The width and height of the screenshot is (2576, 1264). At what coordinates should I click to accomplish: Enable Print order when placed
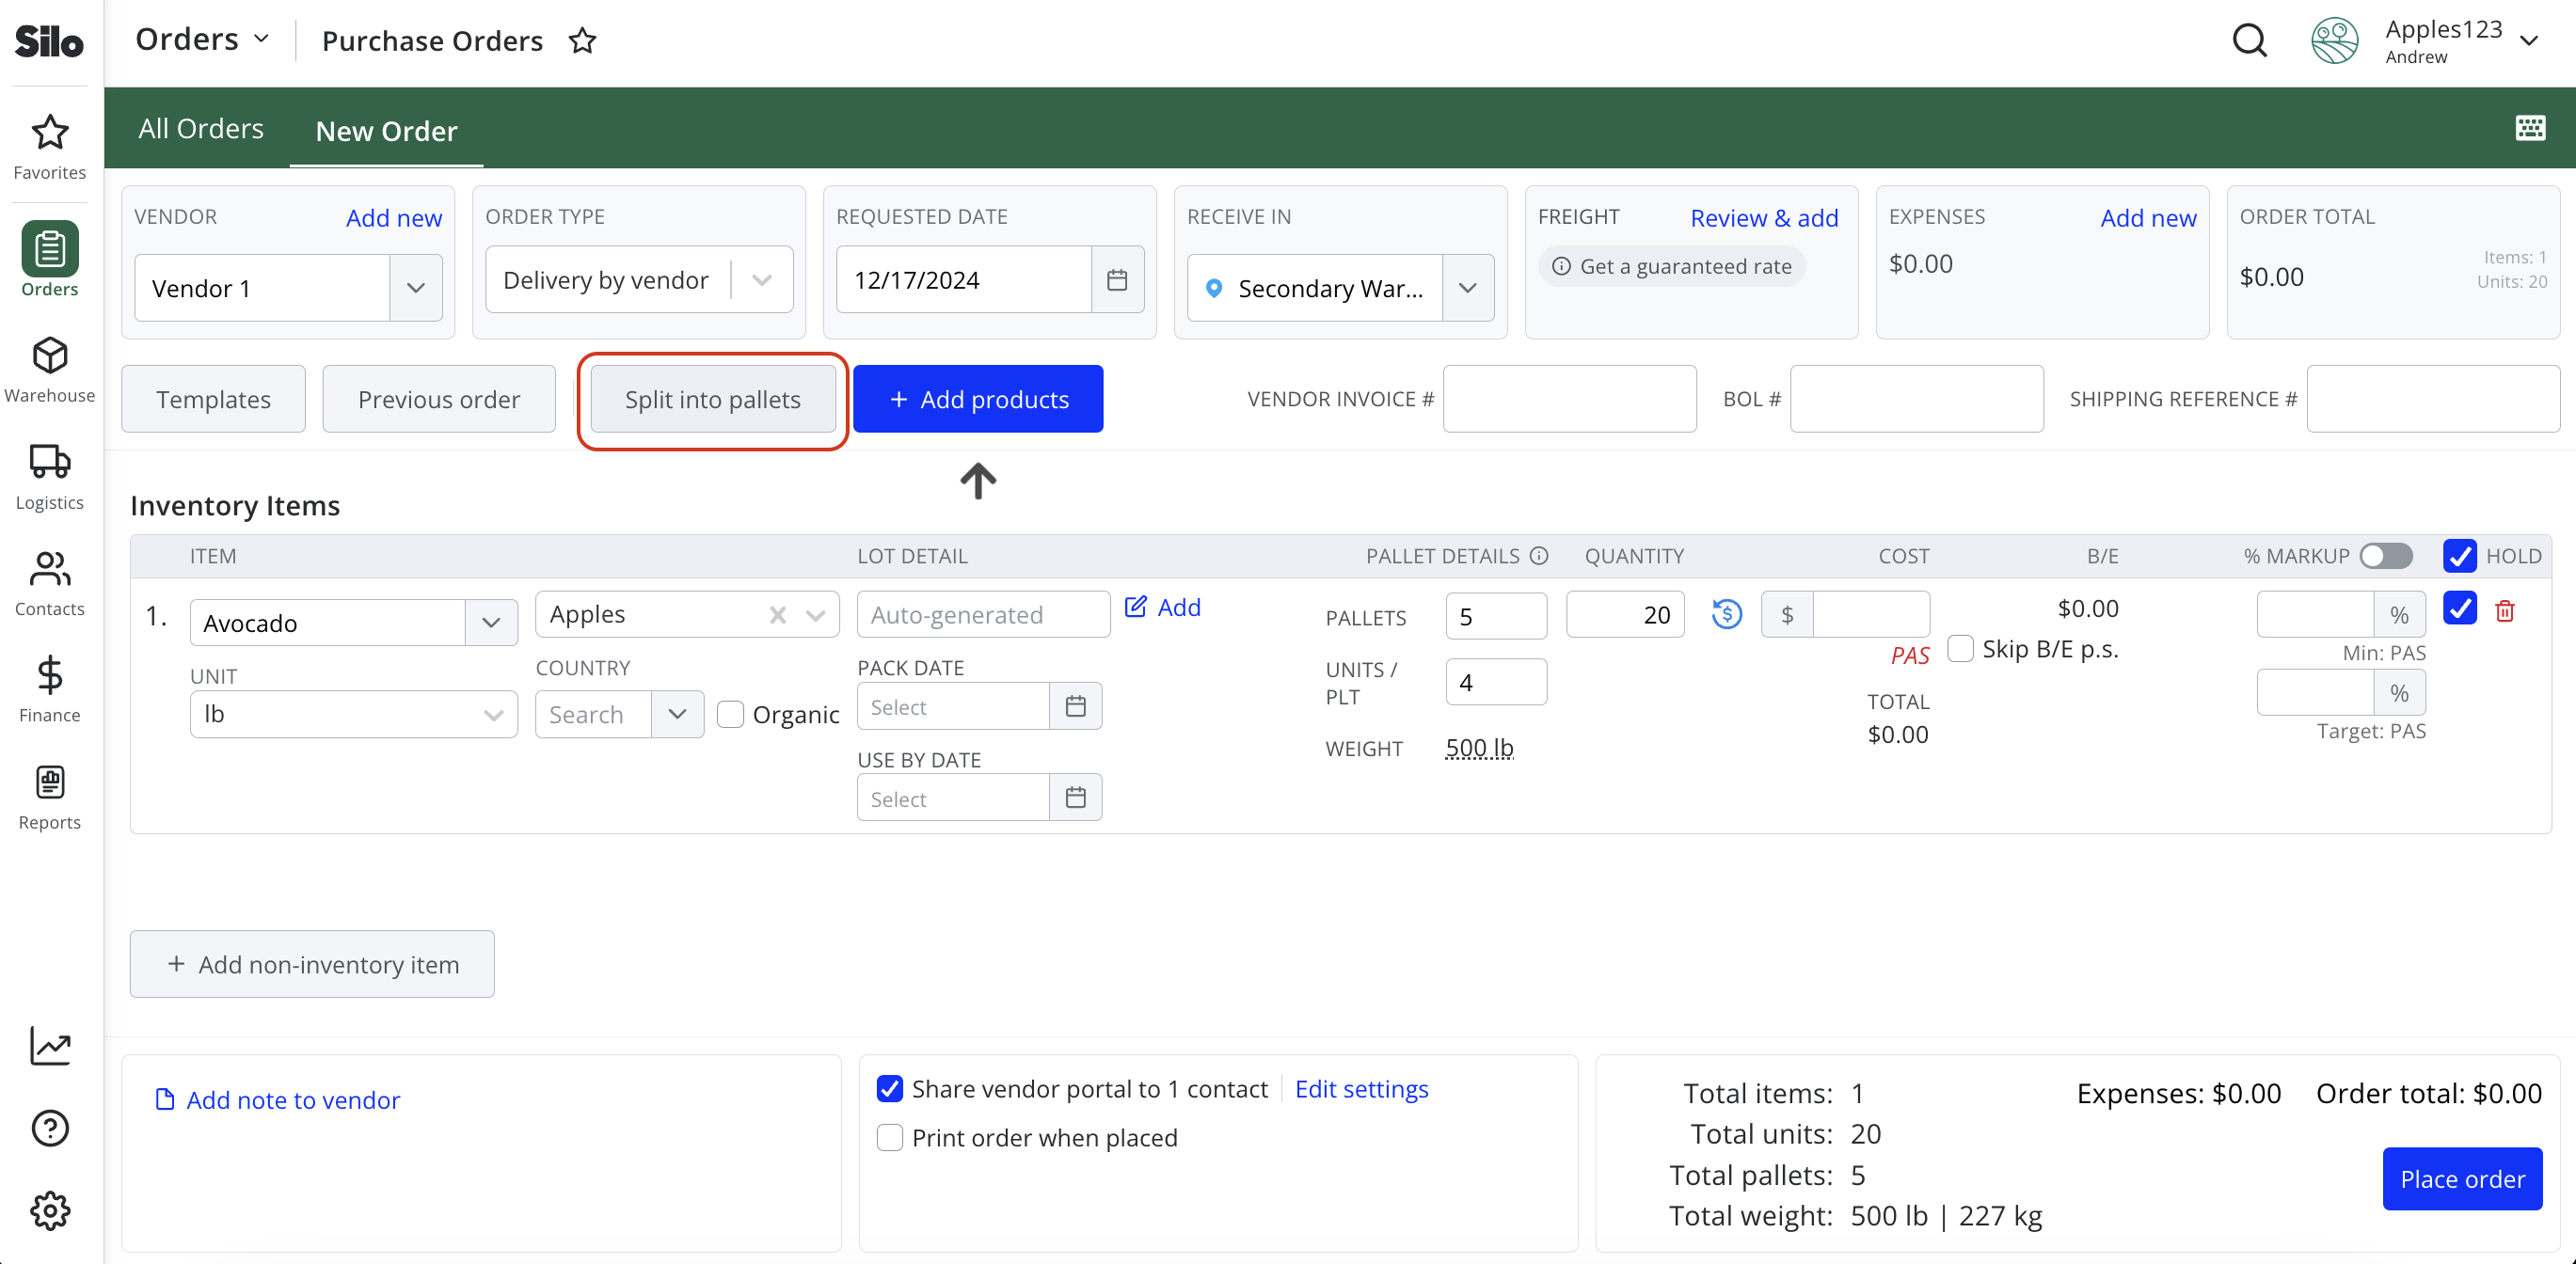click(x=889, y=1137)
